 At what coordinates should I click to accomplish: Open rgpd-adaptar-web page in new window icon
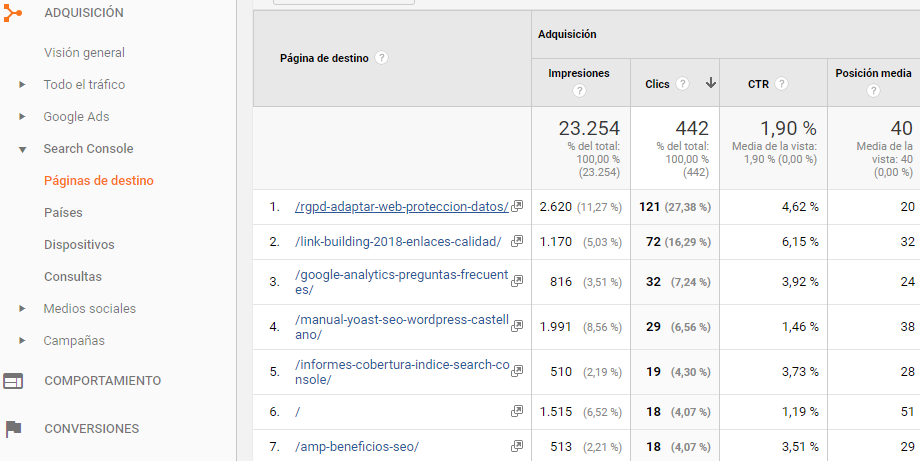tap(517, 207)
